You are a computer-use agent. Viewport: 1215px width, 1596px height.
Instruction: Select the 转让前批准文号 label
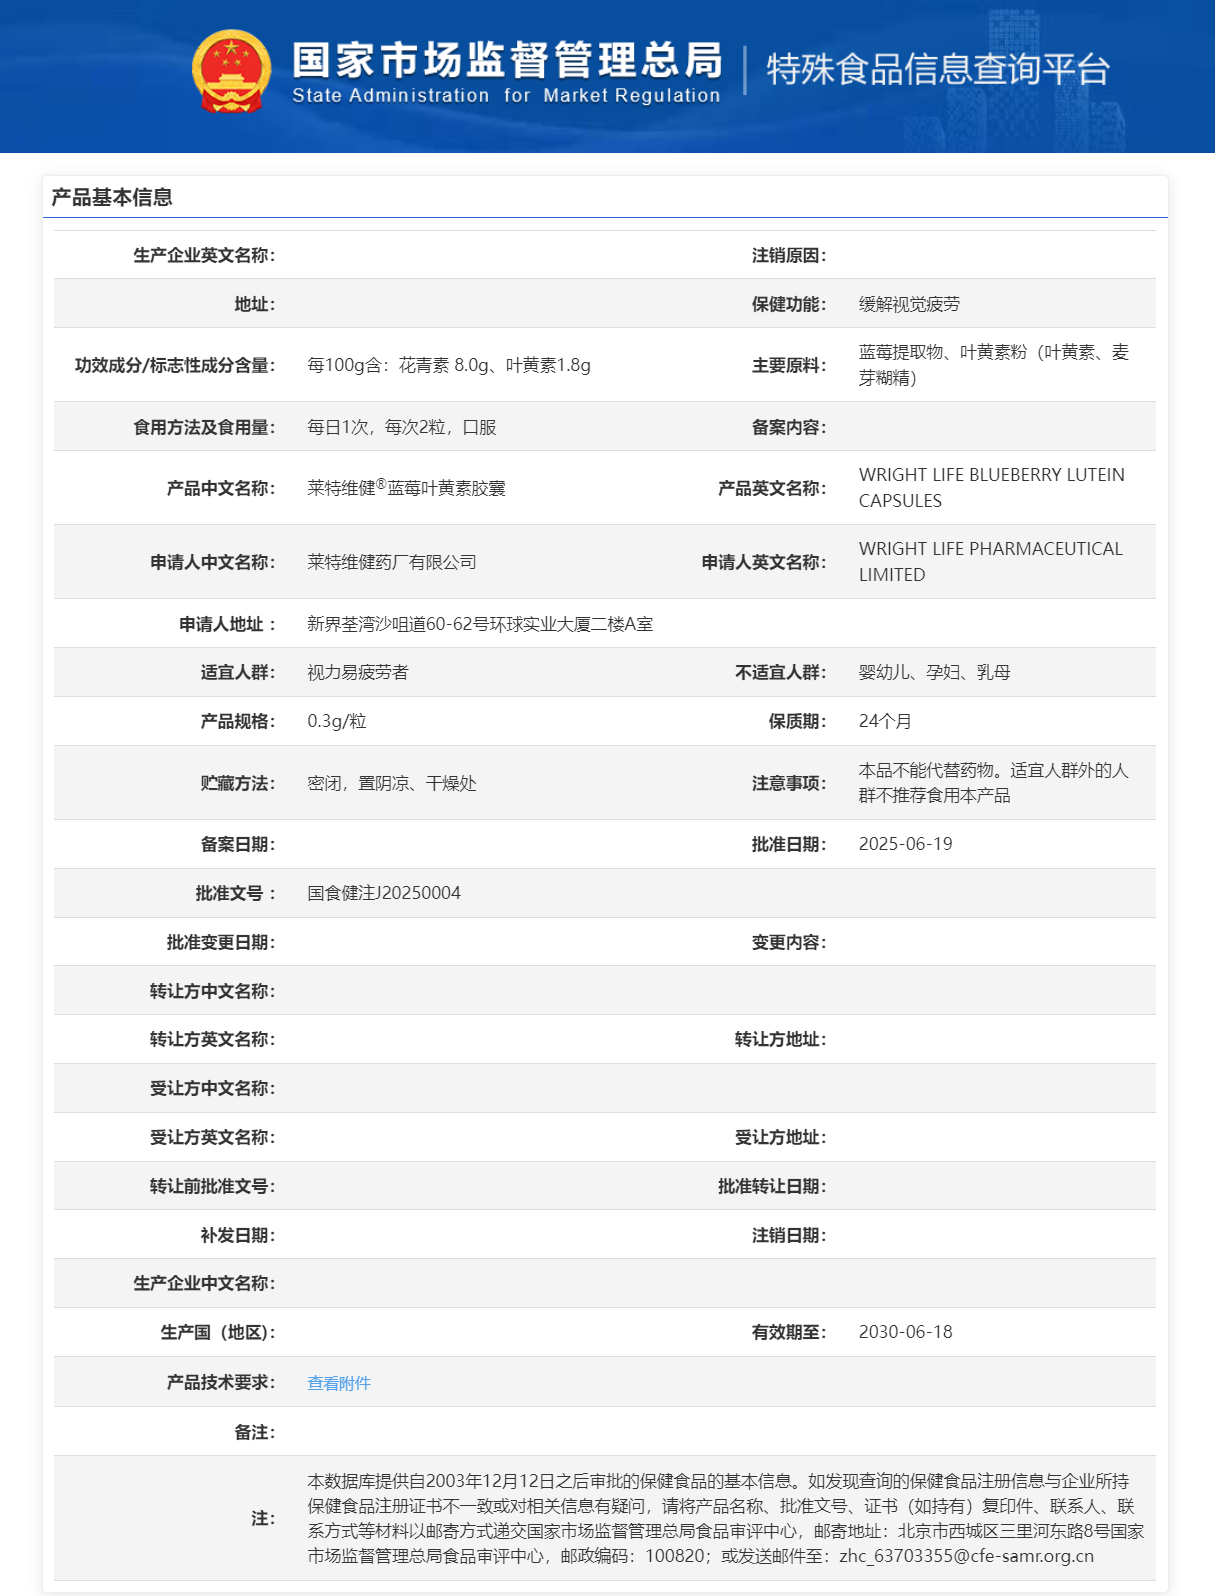tap(213, 1186)
